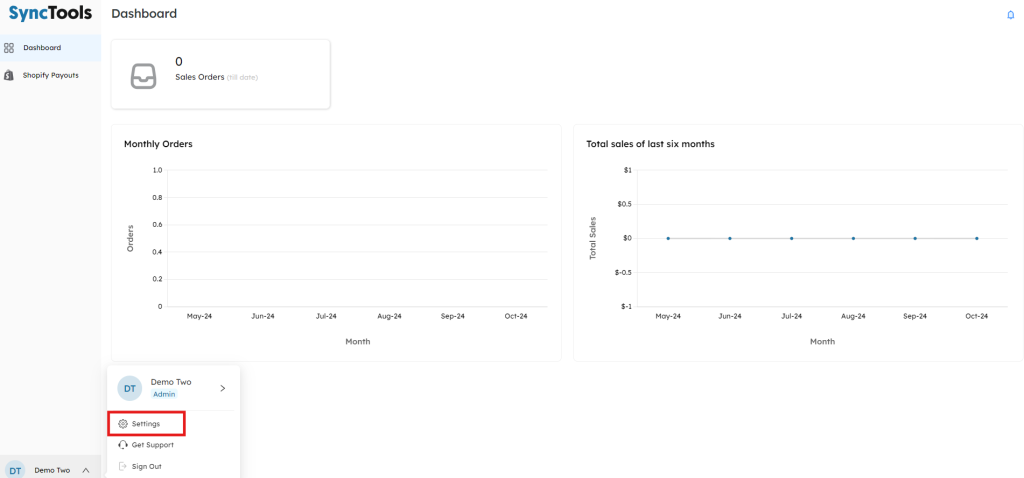Image resolution: width=1024 pixels, height=478 pixels.
Task: Click the DT avatar in the profile popup
Action: 130,388
